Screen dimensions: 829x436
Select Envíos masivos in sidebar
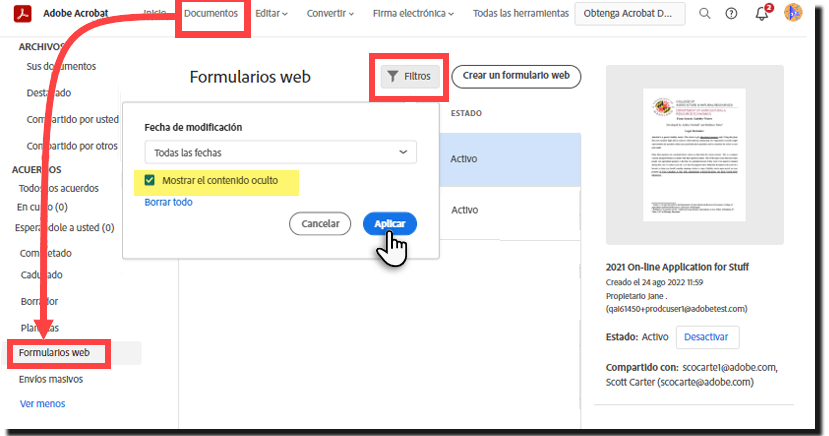point(51,379)
